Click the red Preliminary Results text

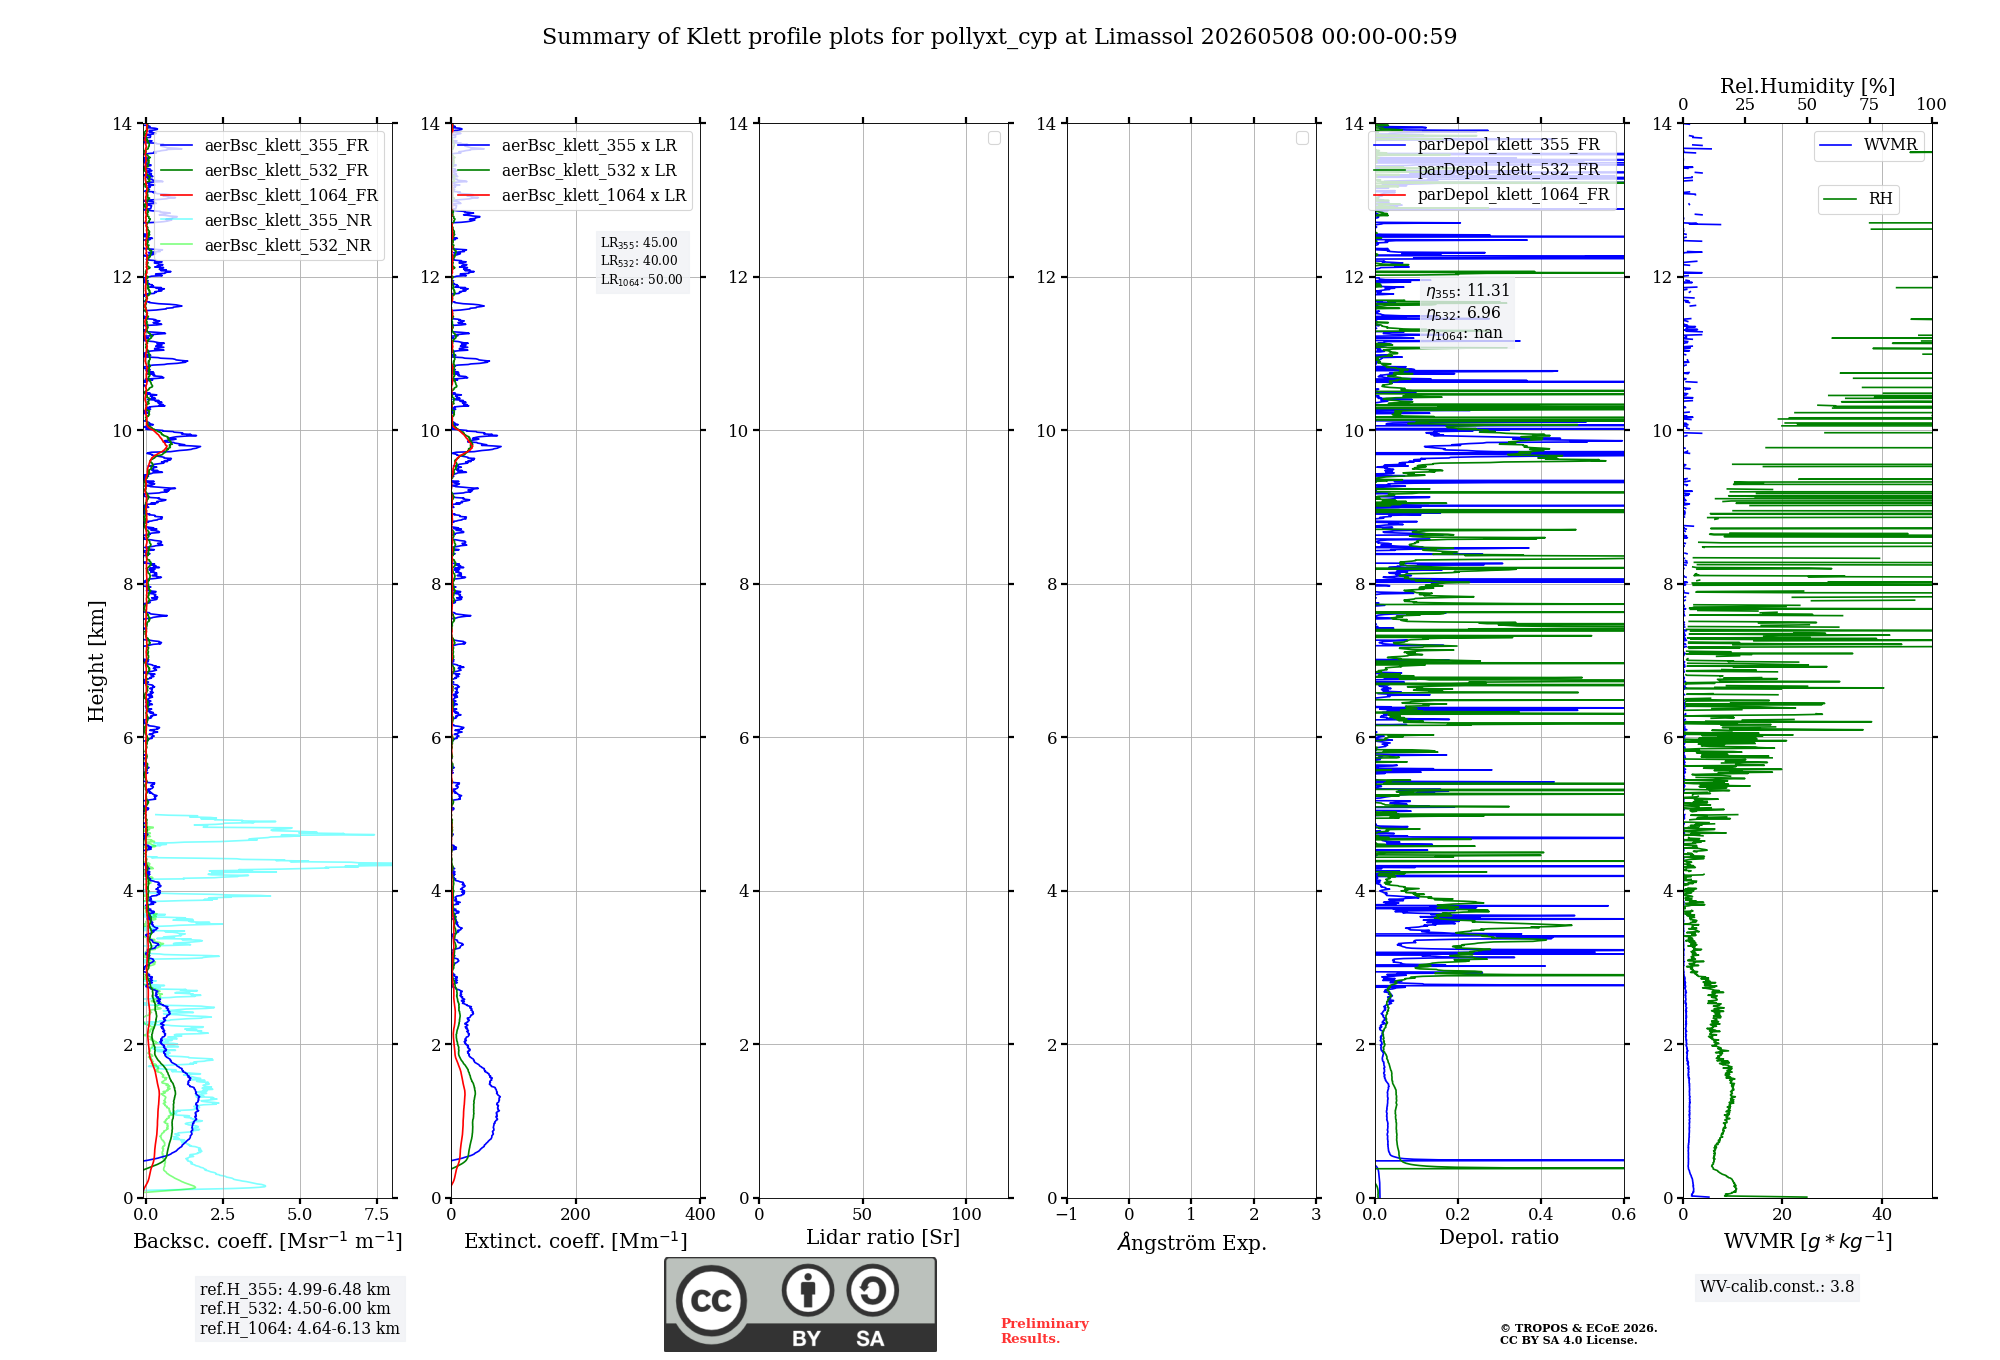point(1045,1331)
